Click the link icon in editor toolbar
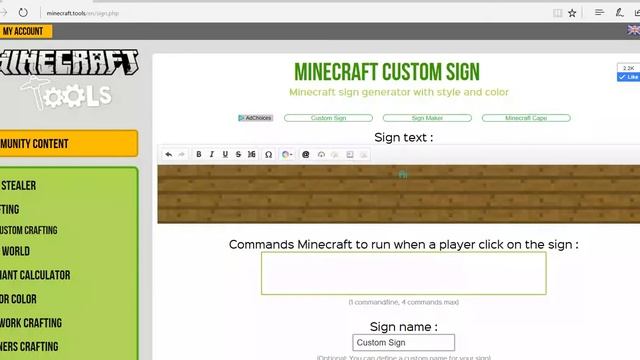 click(x=321, y=154)
